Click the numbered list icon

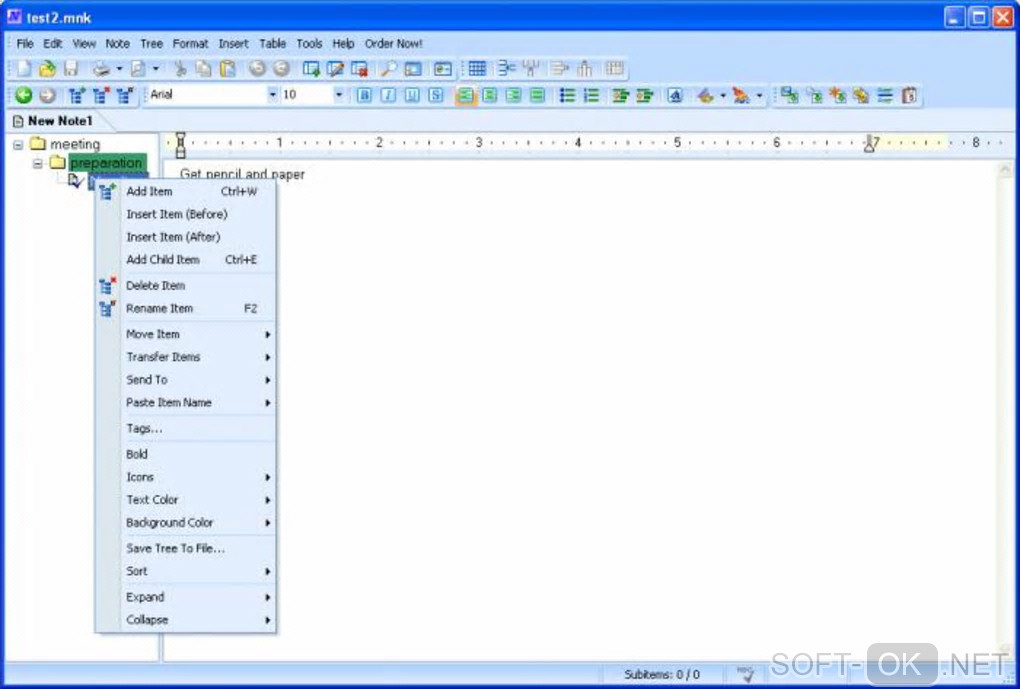[591, 95]
